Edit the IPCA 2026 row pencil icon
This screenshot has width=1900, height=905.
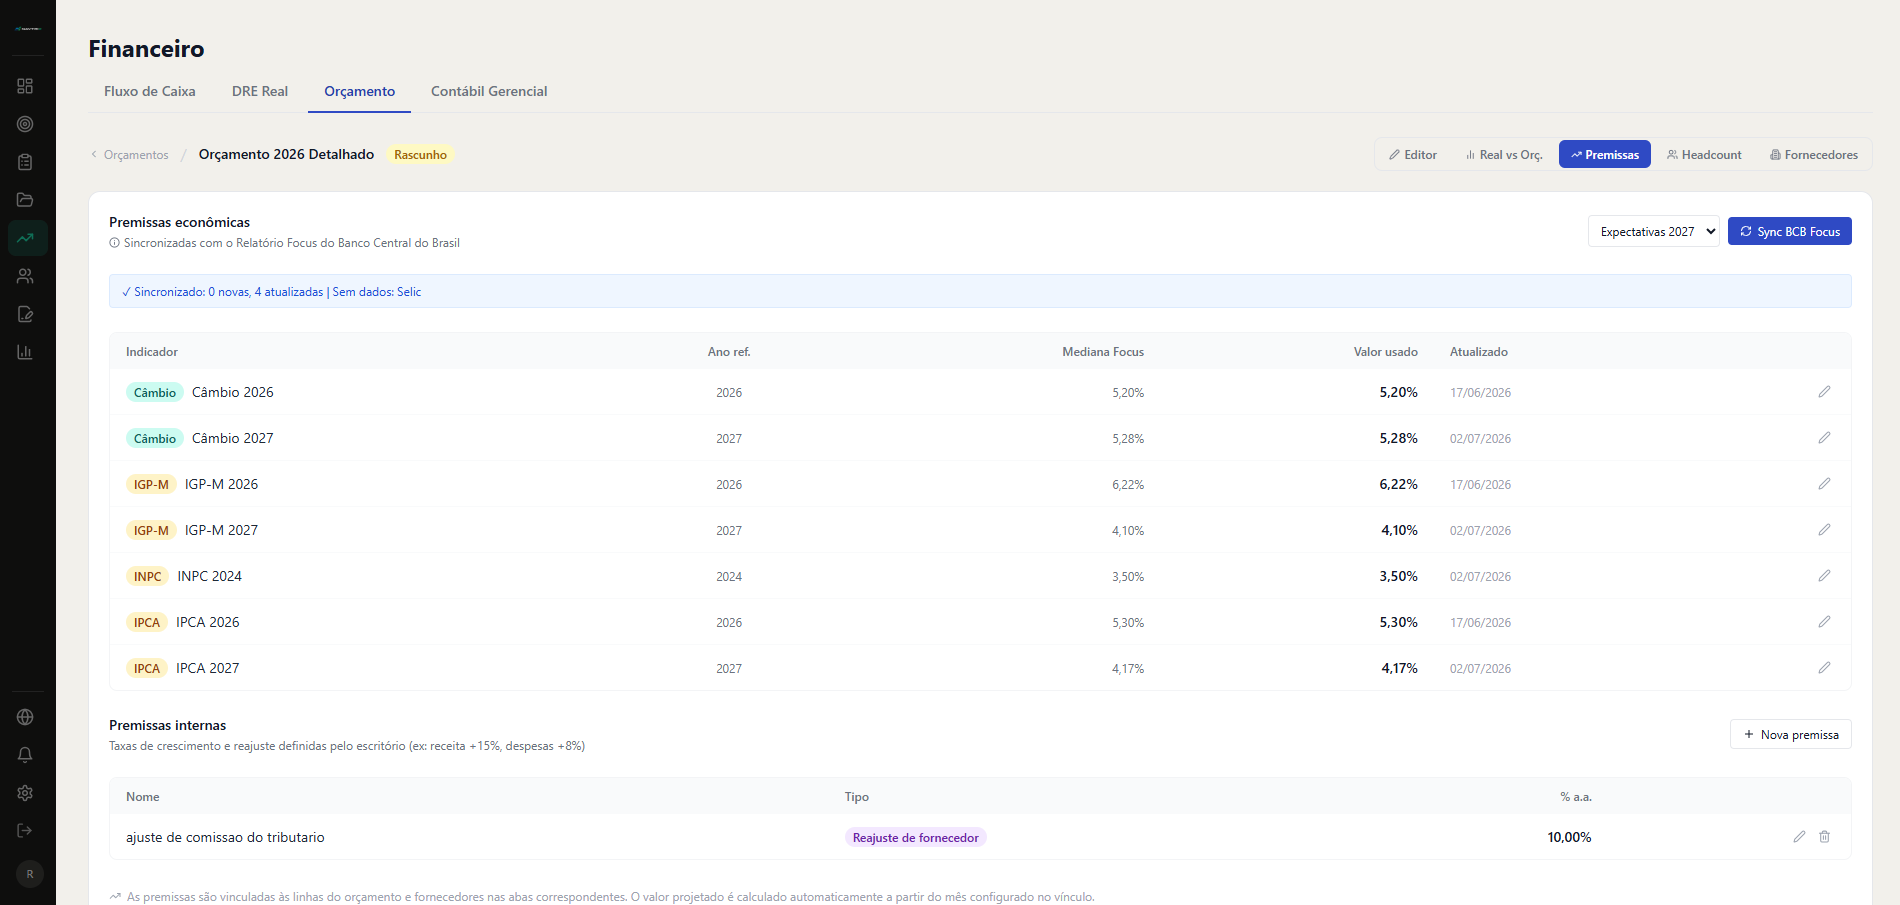tap(1824, 622)
